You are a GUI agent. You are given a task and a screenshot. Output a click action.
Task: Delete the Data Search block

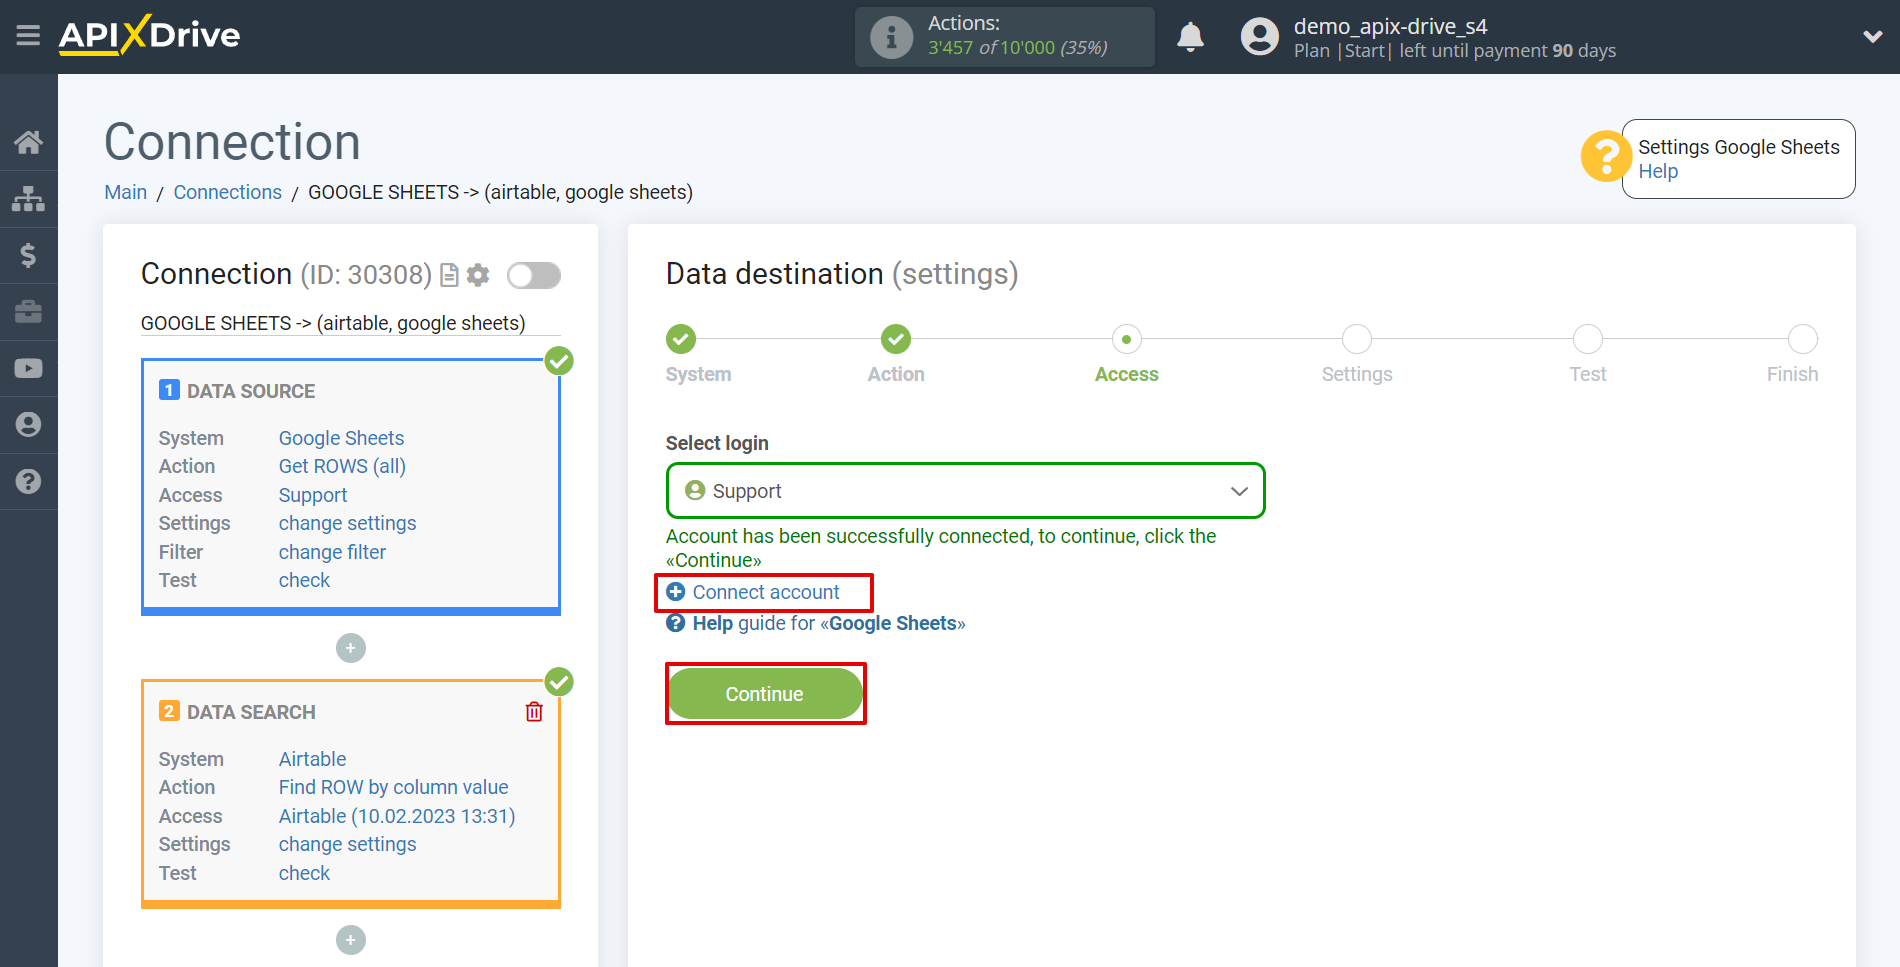534,711
